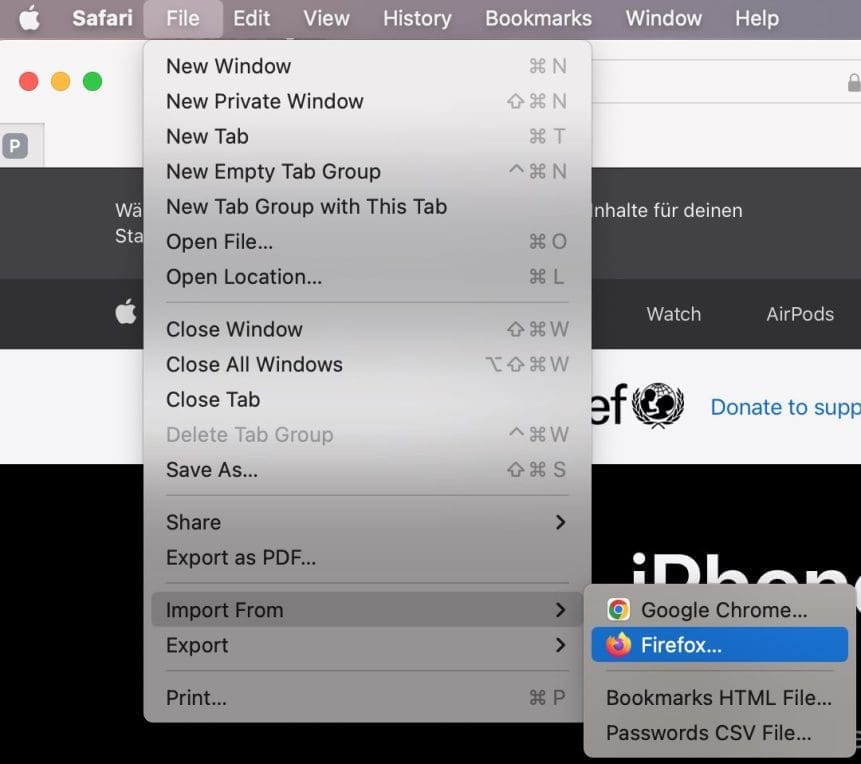Viewport: 861px width, 764px height.
Task: Open the Watch link in site navigation
Action: 673,314
